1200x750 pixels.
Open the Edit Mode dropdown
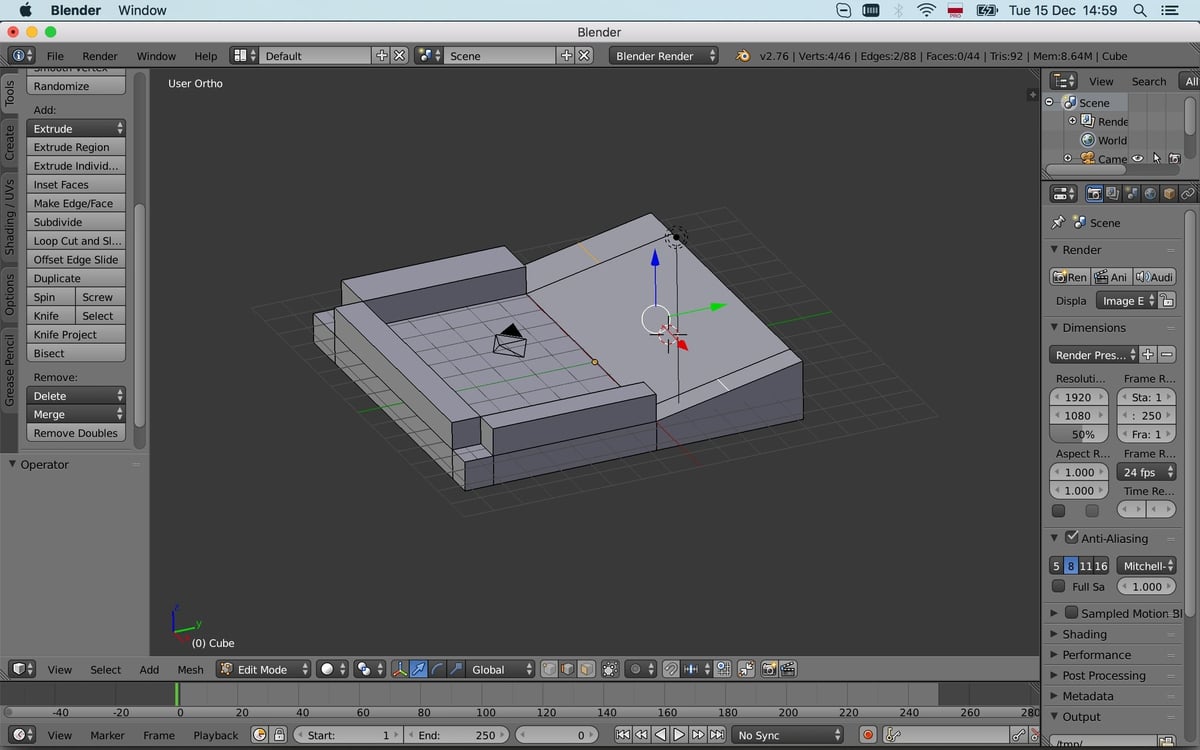(264, 669)
